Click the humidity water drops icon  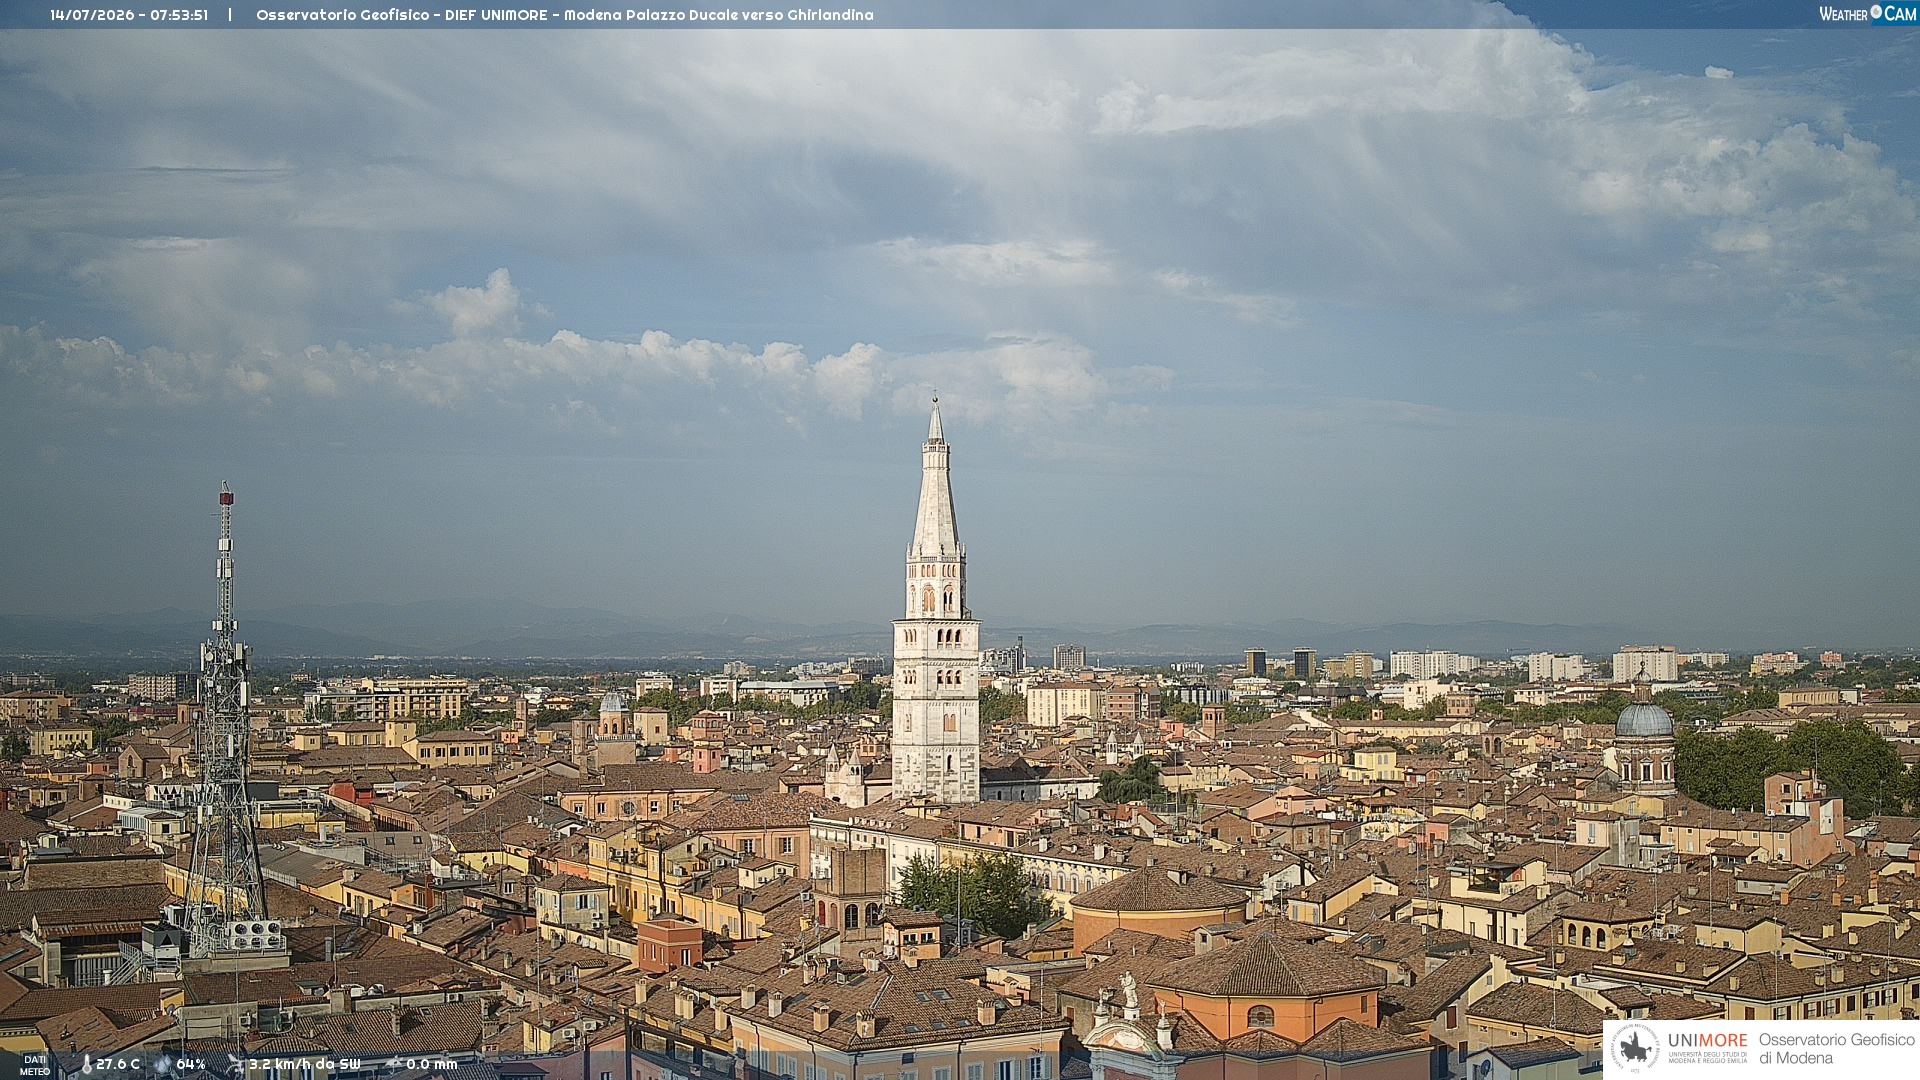(163, 1065)
